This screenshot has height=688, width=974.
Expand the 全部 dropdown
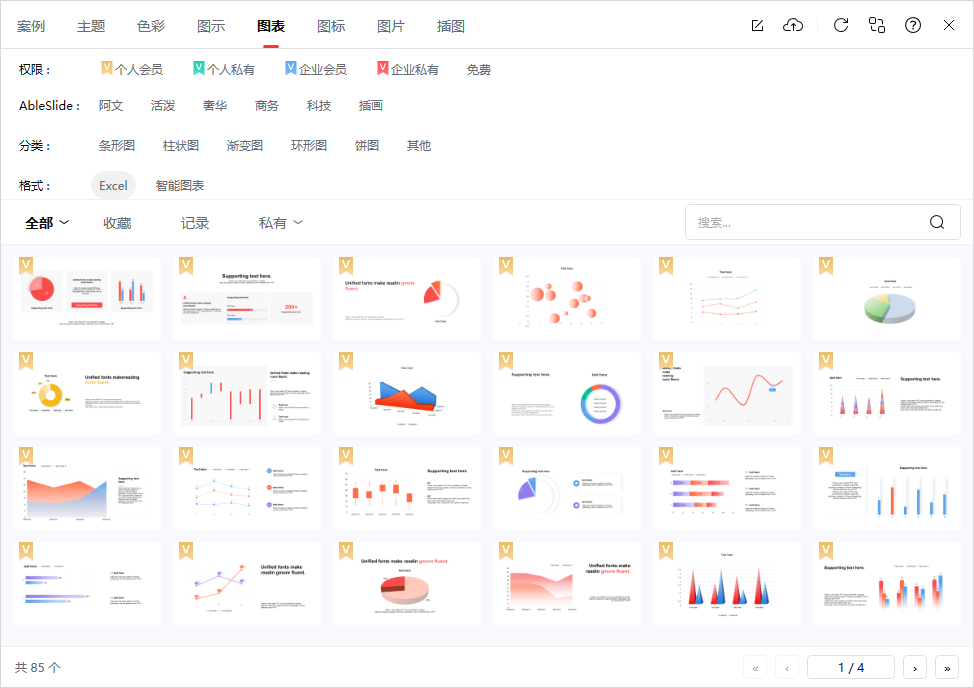pyautogui.click(x=47, y=223)
